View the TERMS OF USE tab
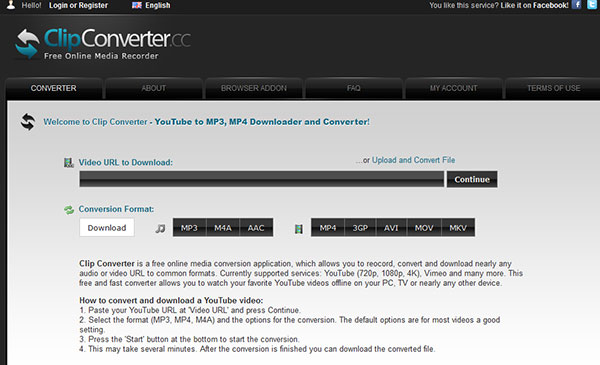This screenshot has height=365, width=600. [x=553, y=88]
